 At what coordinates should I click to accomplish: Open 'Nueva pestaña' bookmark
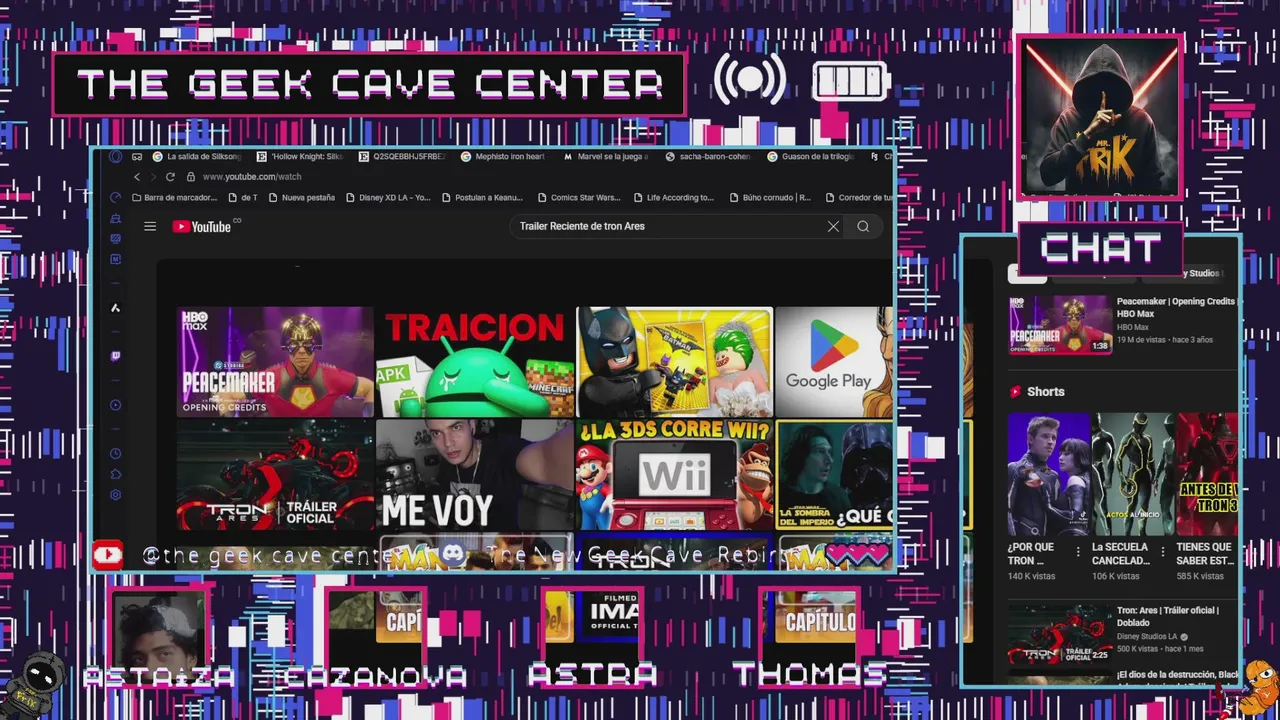coord(301,198)
